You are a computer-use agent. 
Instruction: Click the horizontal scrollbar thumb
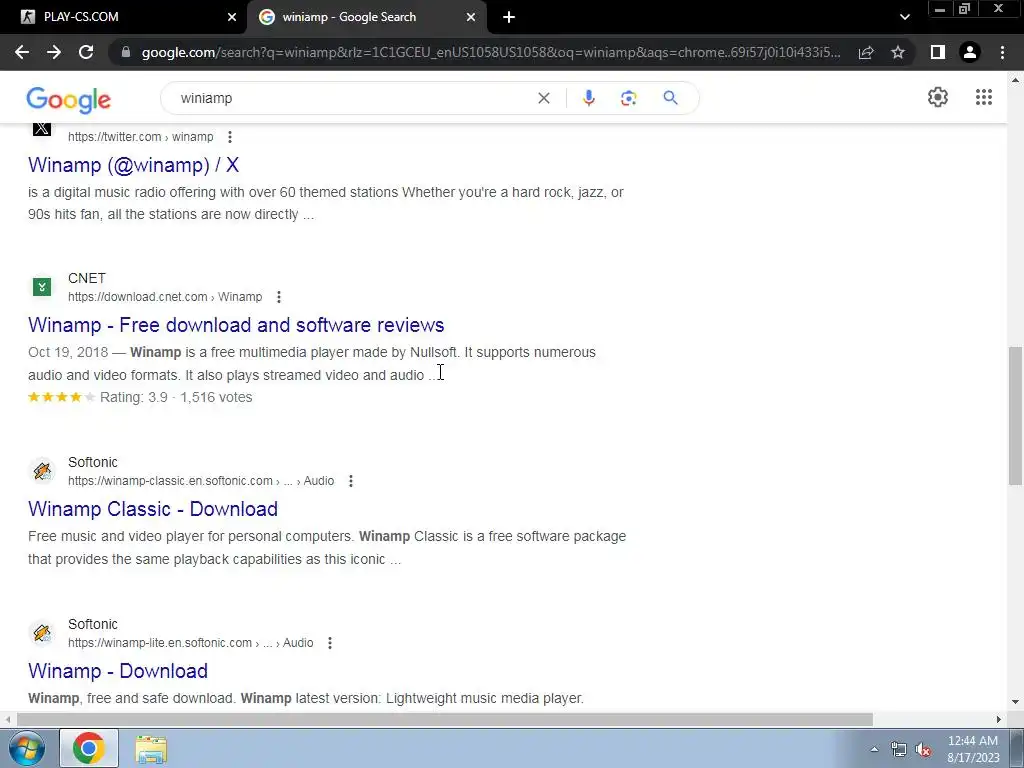point(445,719)
